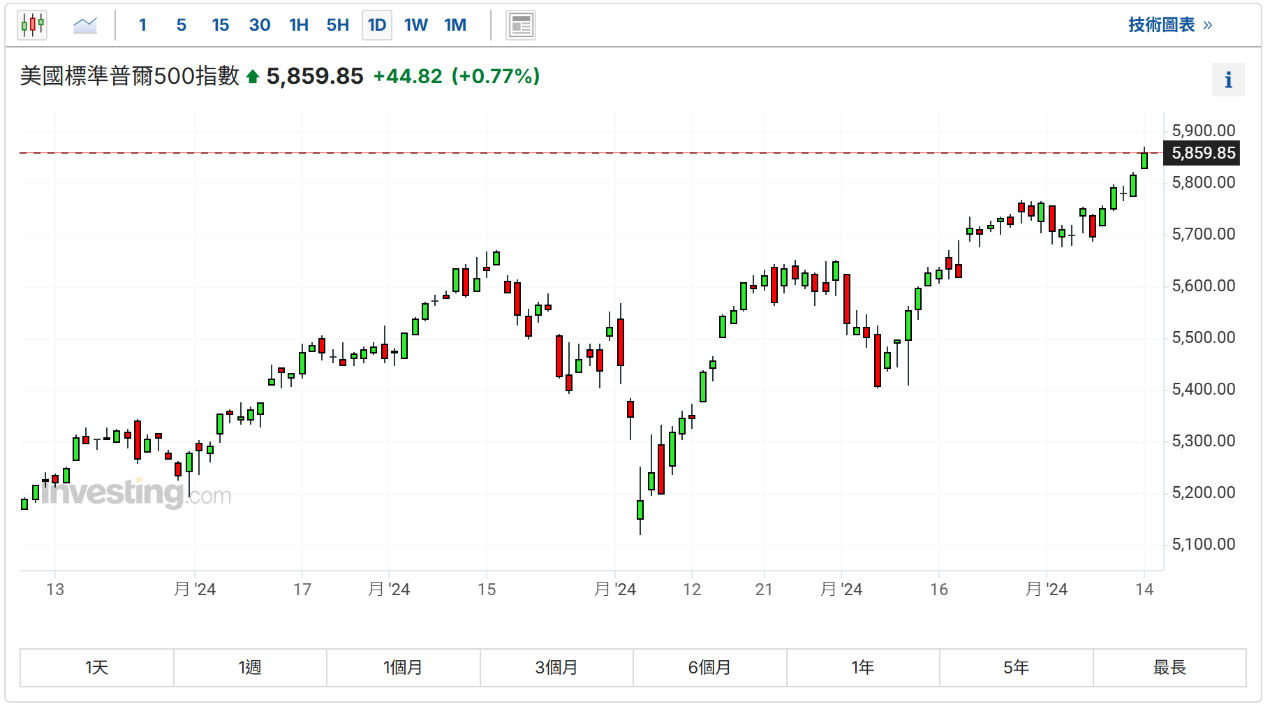Image resolution: width=1270 pixels, height=709 pixels.
Task: Select the 1天 time range tab
Action: click(x=97, y=668)
